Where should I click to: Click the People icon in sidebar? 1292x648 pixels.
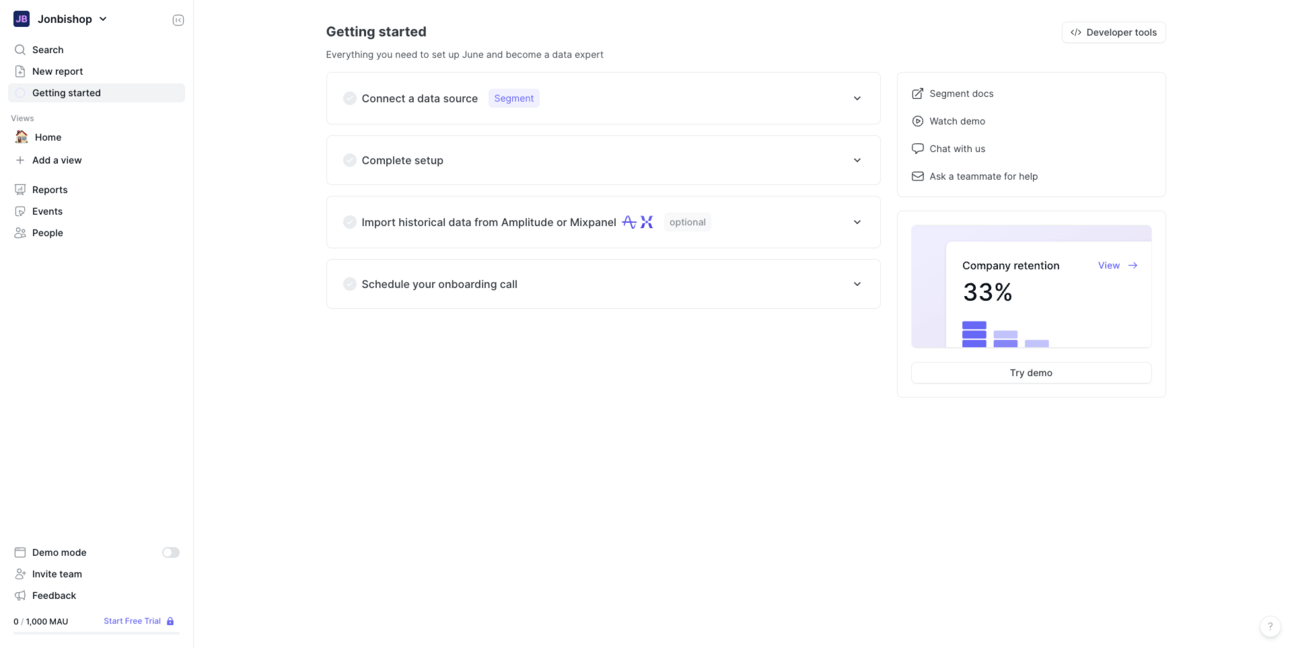20,233
